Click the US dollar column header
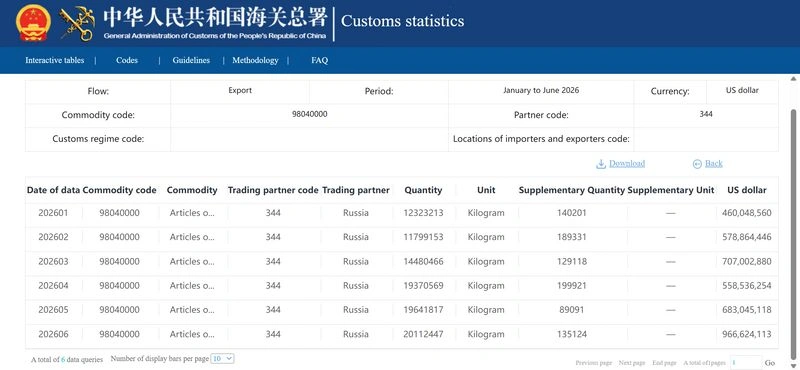 747,190
